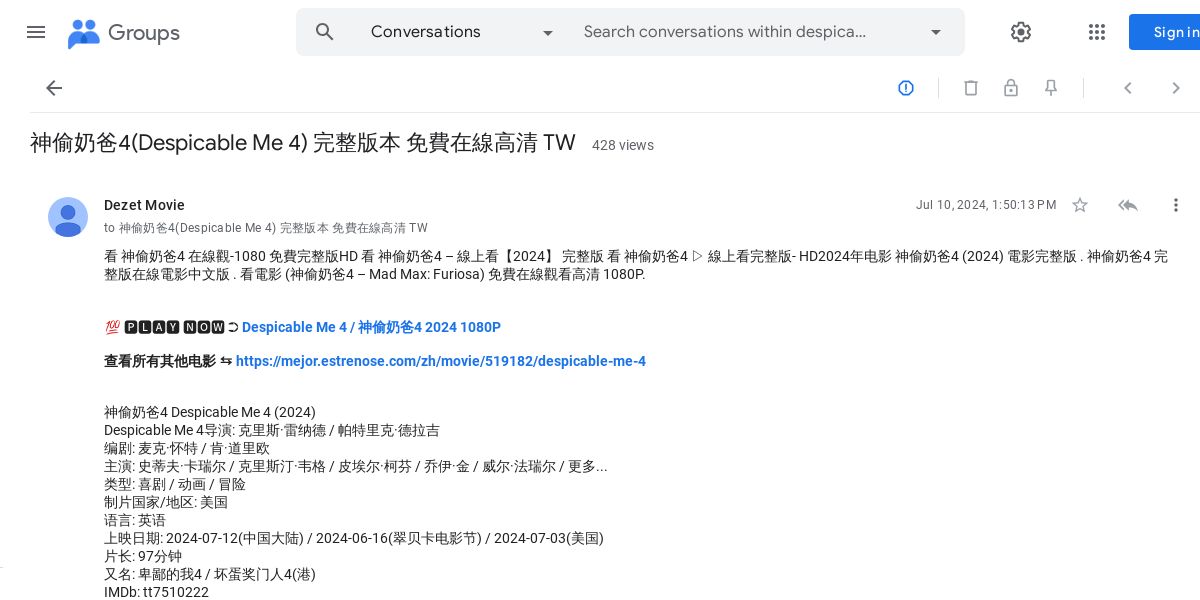Open the settings gear icon
1200x600 pixels.
1020,32
